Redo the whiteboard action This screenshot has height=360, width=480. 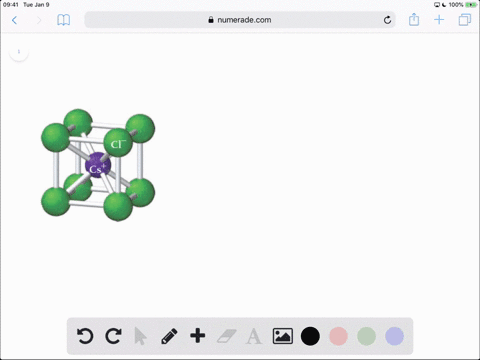(113, 336)
